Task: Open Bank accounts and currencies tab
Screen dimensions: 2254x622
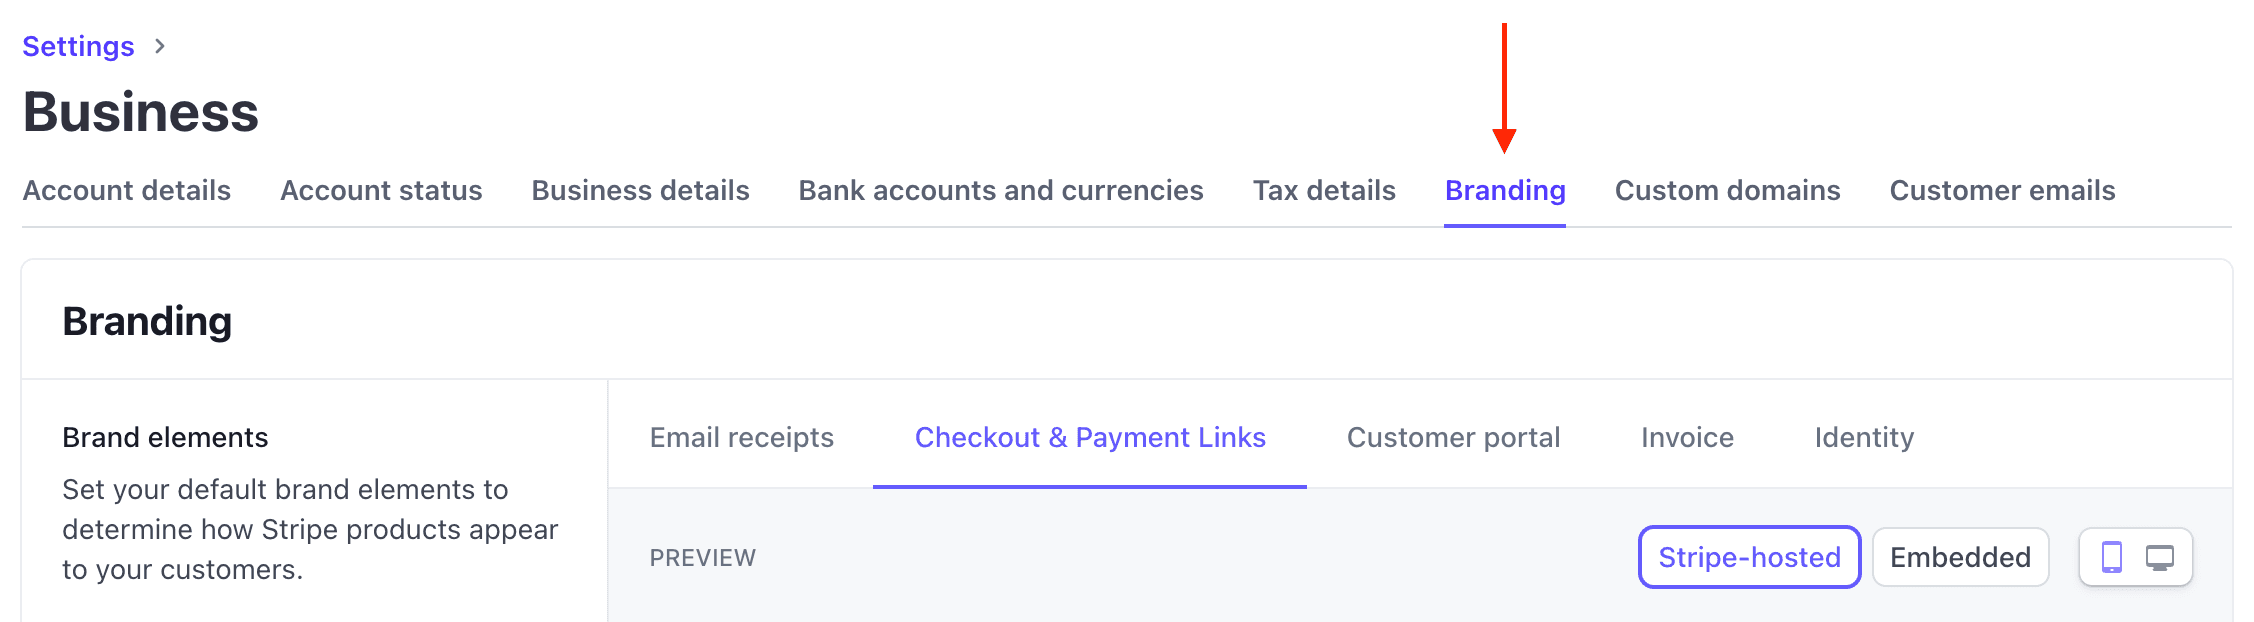Action: pyautogui.click(x=1000, y=190)
